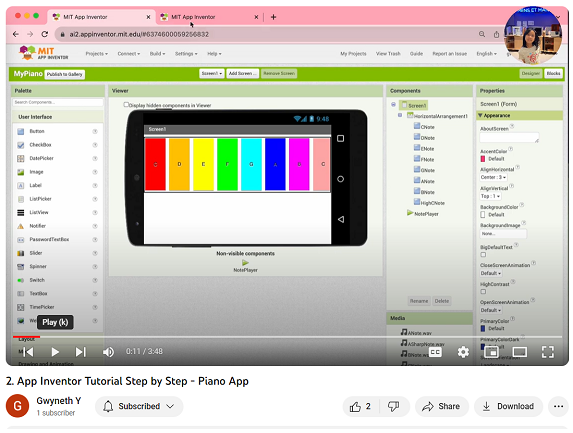The height and width of the screenshot is (433, 573).
Task: Click BackgroundColor Default swatch
Action: (x=483, y=214)
